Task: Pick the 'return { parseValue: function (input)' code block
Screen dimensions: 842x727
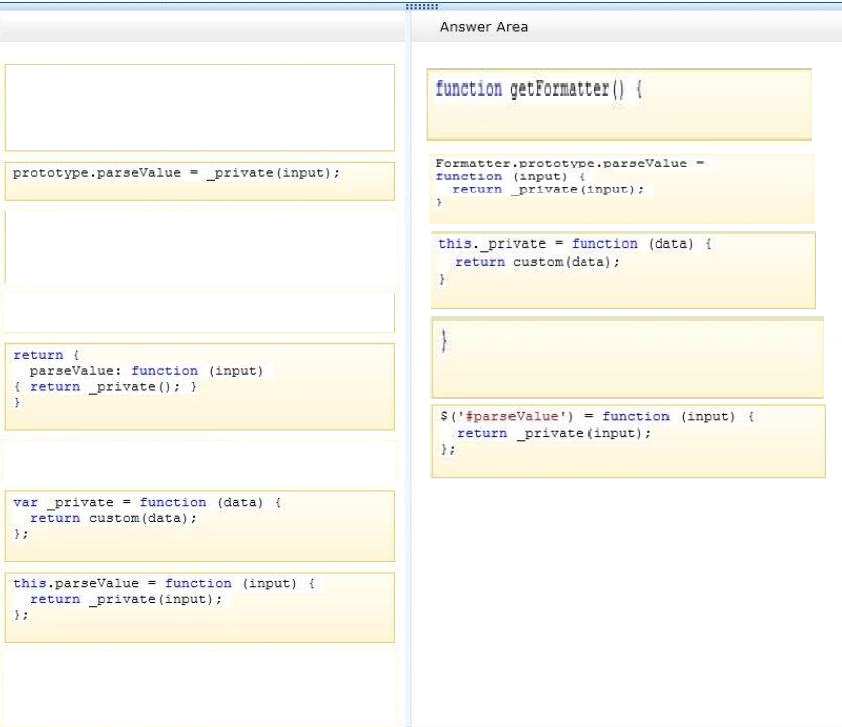Action: (x=200, y=387)
